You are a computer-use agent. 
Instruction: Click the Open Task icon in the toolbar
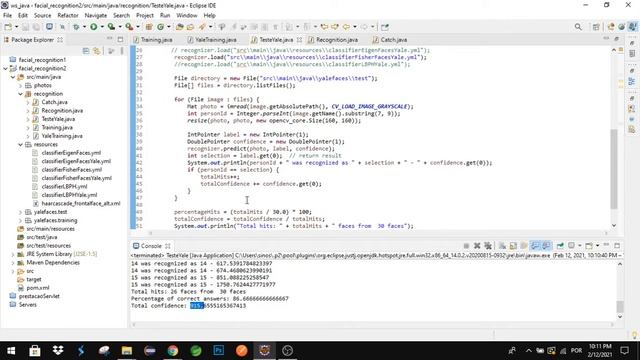[191, 27]
